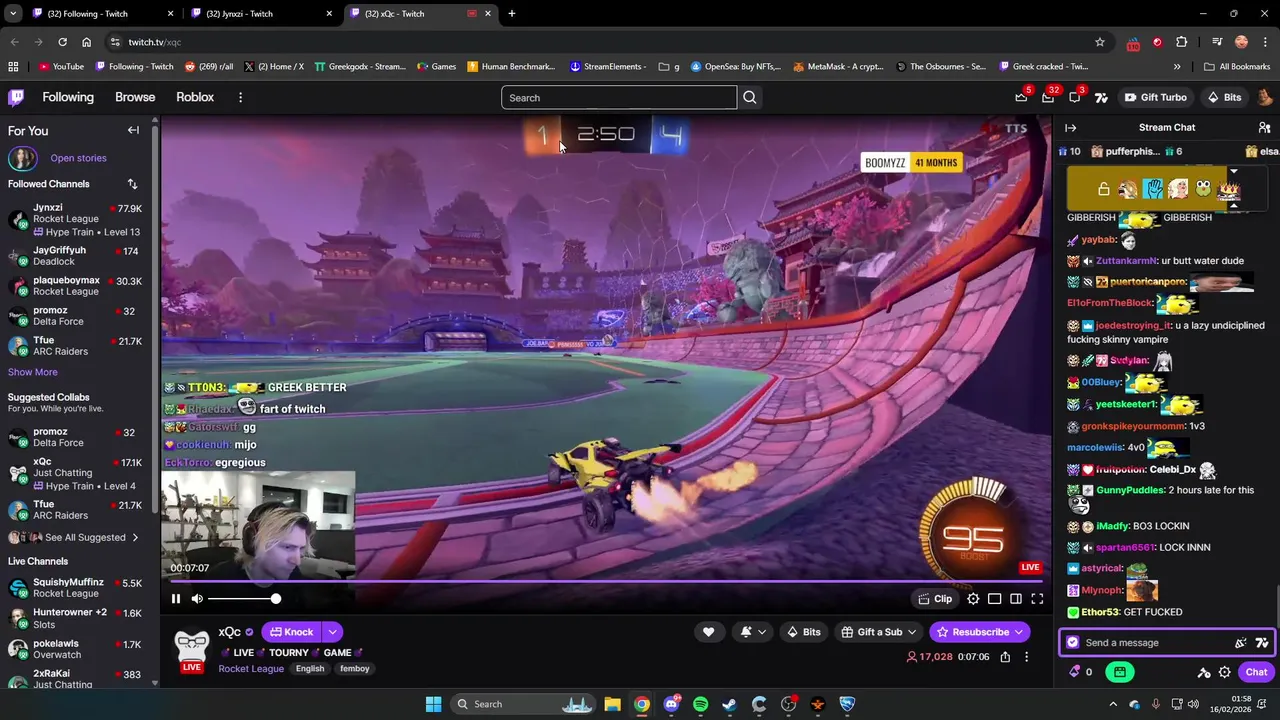Click the English stream tag
The width and height of the screenshot is (1280, 720).
click(310, 669)
